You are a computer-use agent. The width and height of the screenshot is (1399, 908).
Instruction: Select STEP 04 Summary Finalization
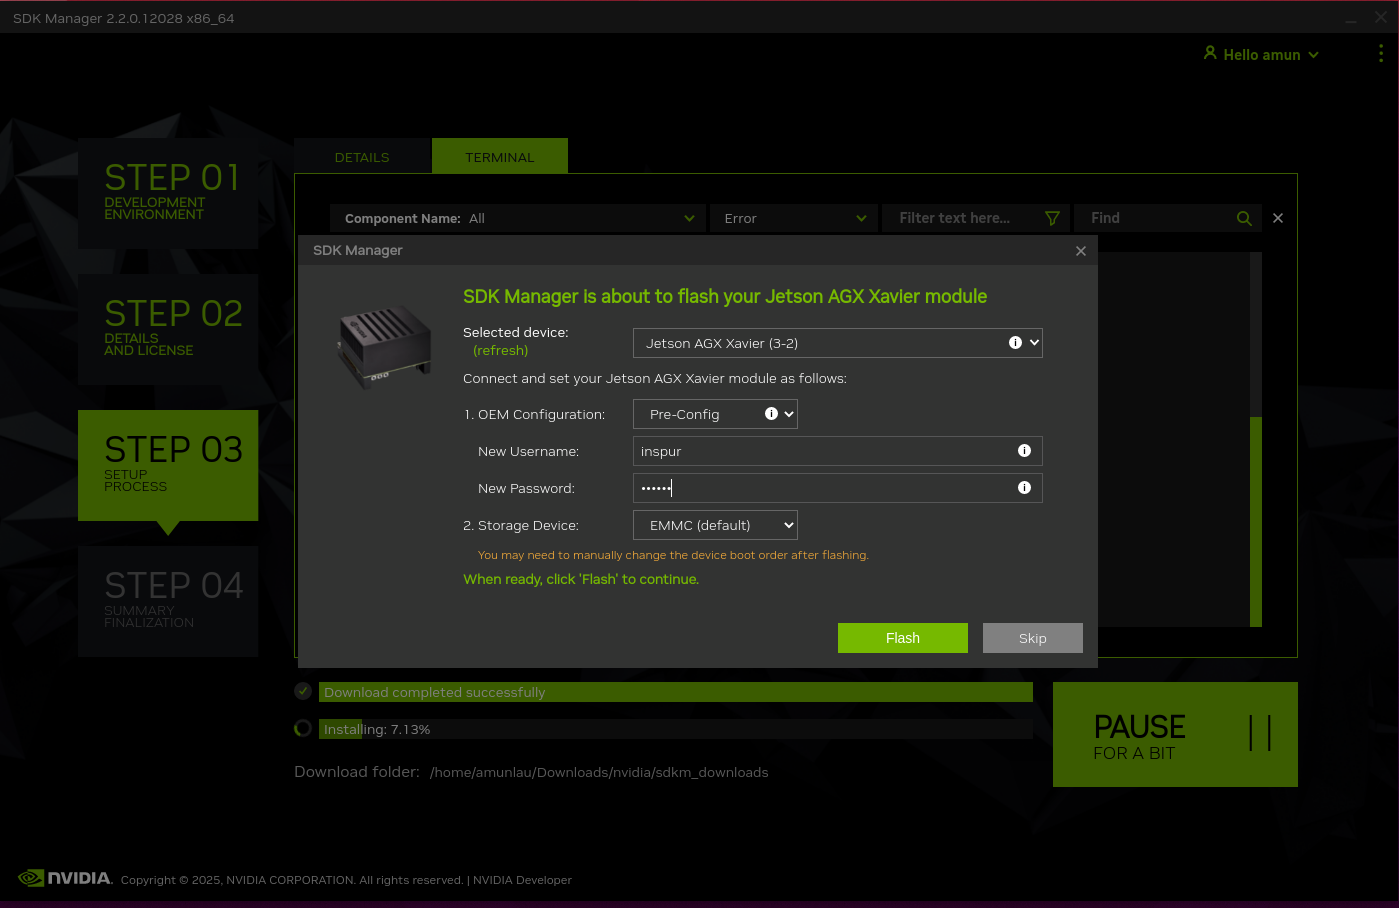pos(168,601)
